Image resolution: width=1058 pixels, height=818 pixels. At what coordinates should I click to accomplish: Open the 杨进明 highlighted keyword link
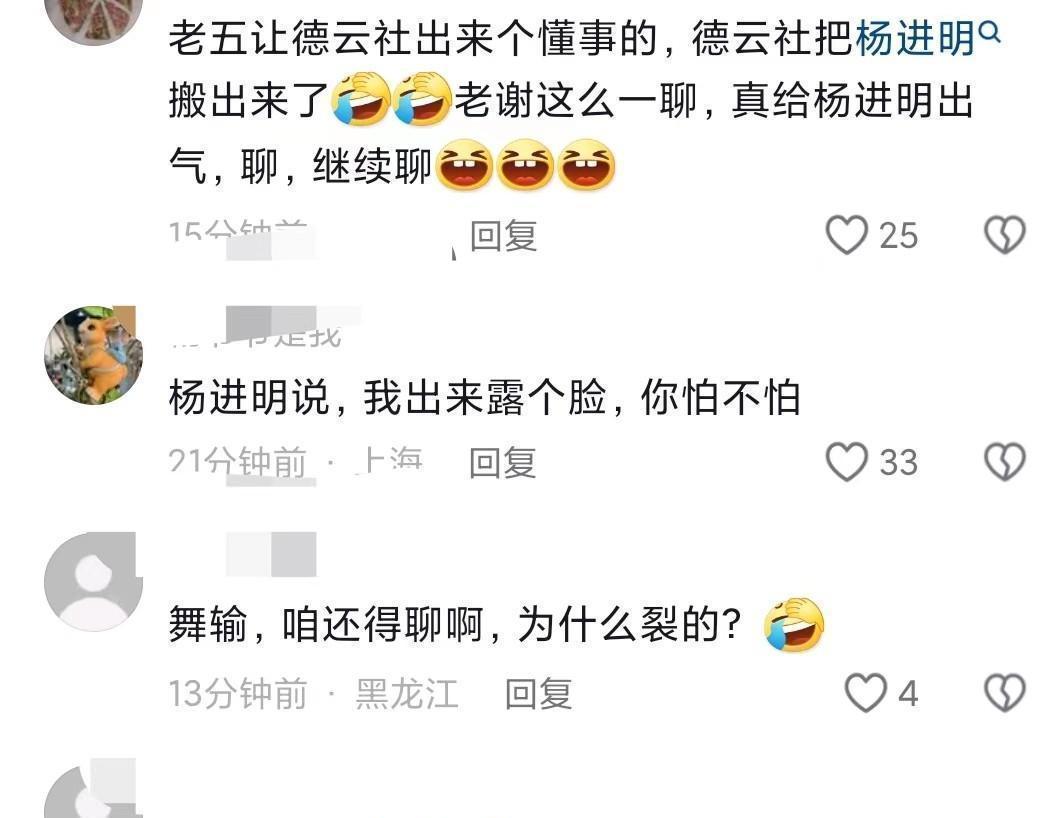[x=915, y=38]
